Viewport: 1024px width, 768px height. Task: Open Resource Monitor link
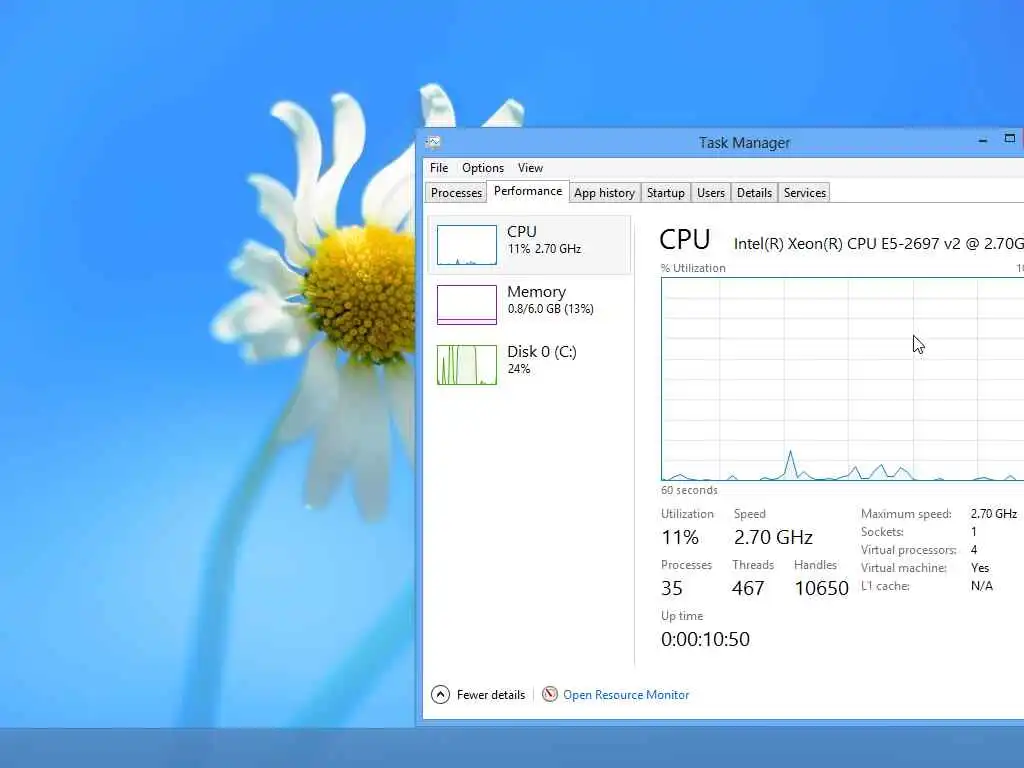[x=626, y=695]
